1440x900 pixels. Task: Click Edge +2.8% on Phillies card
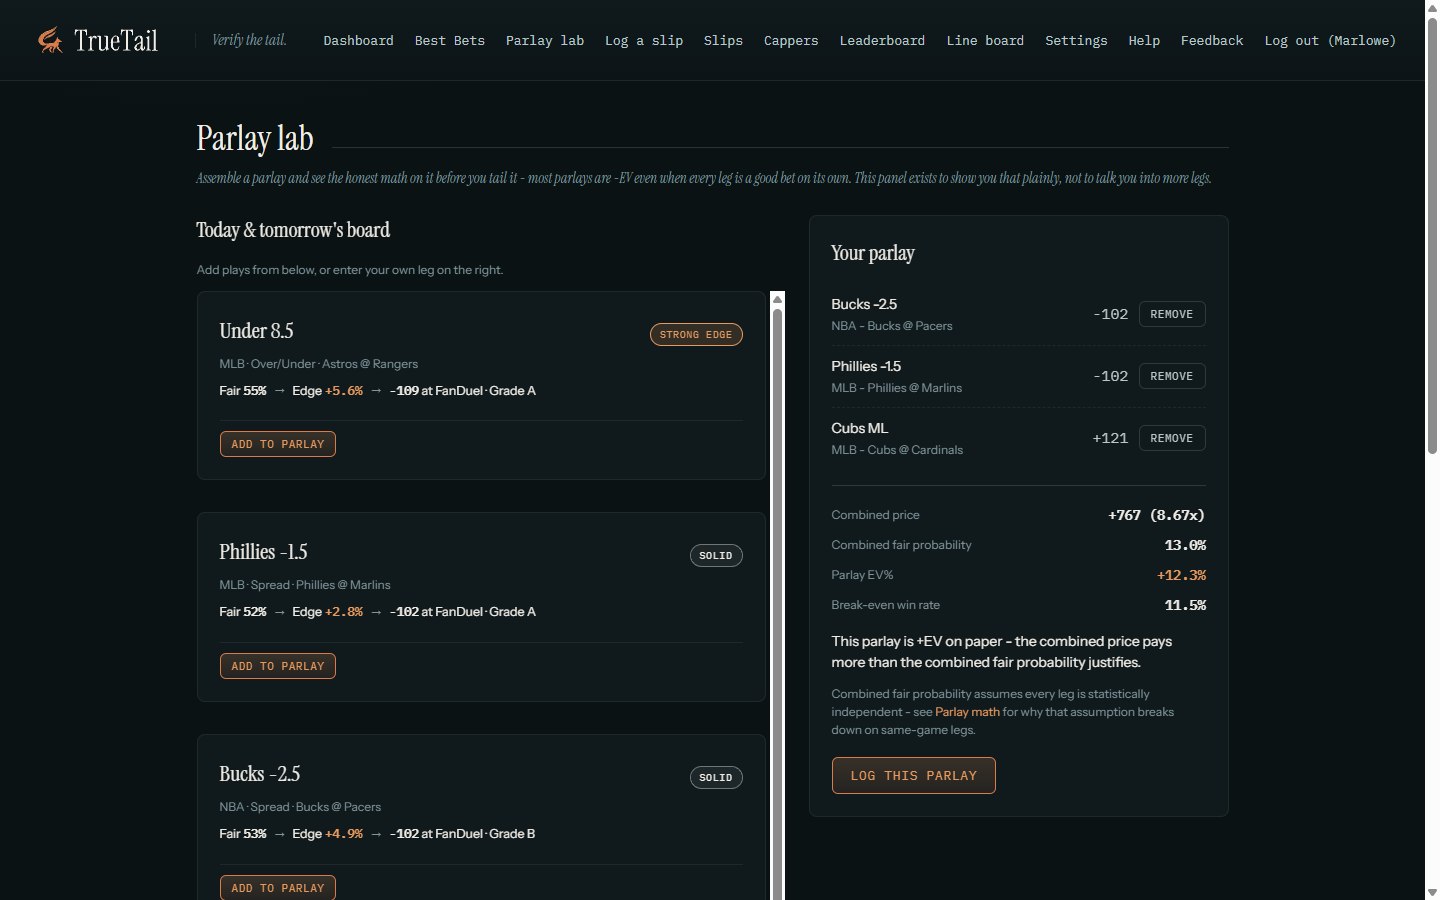point(327,612)
